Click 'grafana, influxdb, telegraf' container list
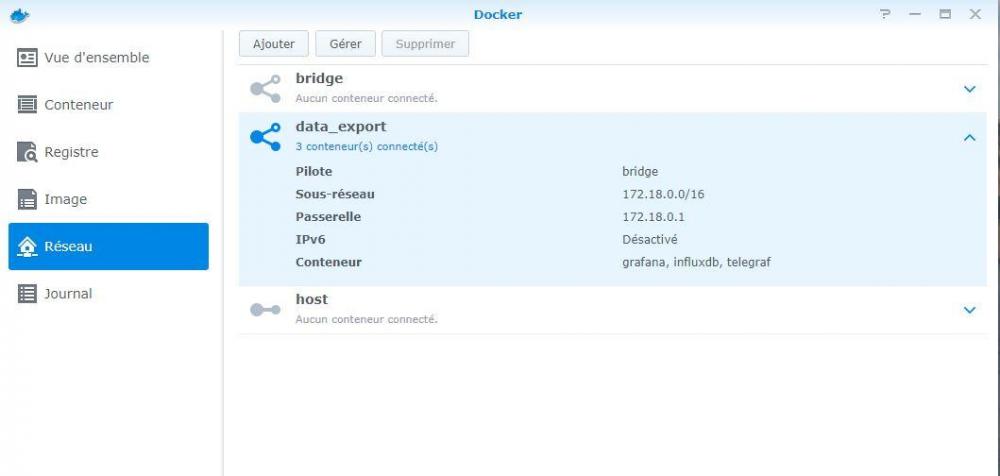Screen dimensions: 1000x476 point(696,262)
